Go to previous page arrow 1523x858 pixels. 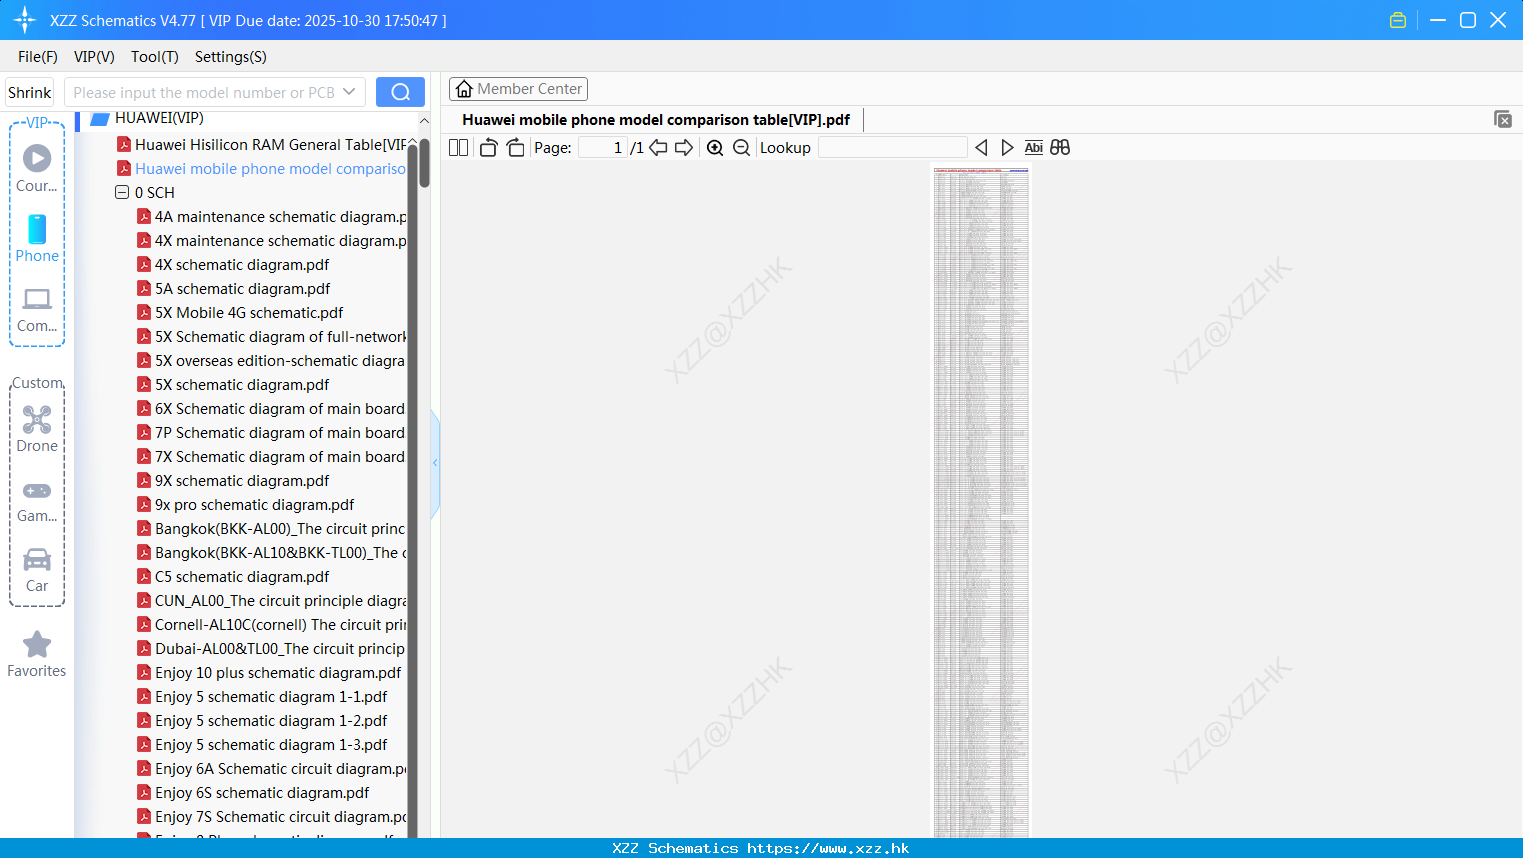[x=658, y=148]
